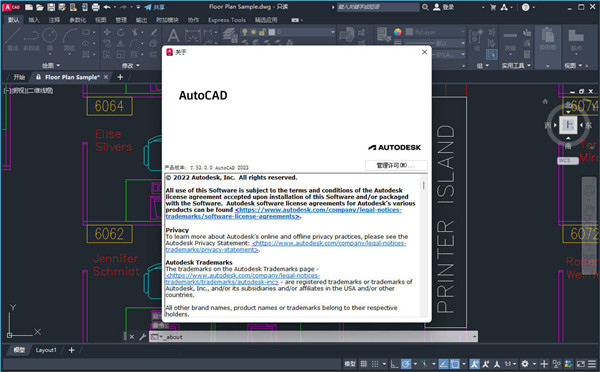Click the Help question mark icon
Screen dimensions: 600x372
[x=526, y=7]
